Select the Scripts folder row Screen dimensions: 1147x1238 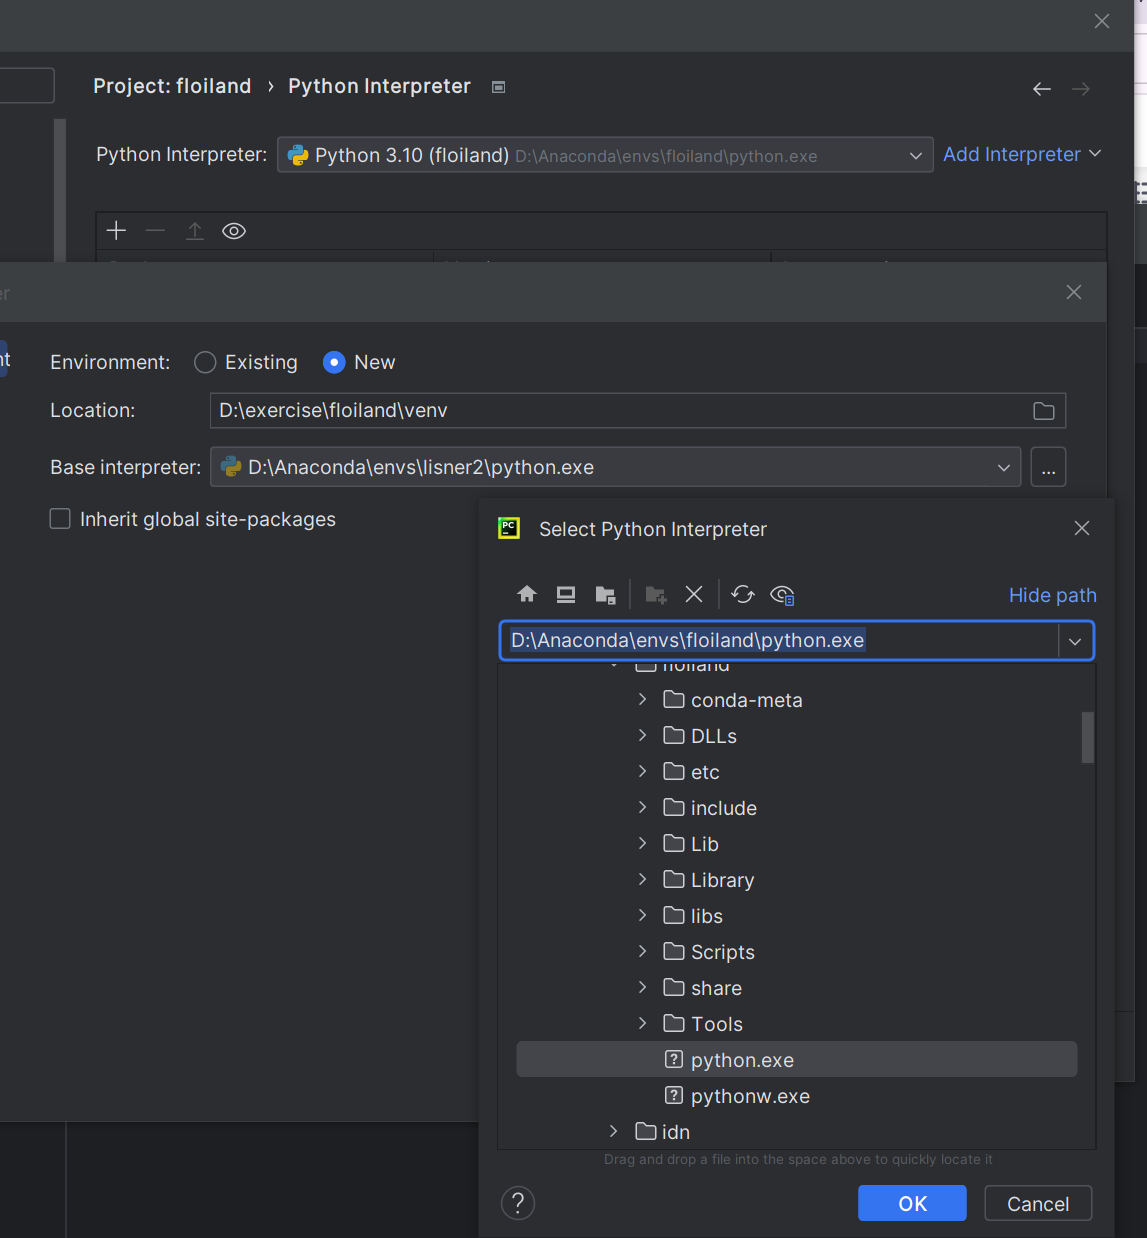[x=797, y=952]
